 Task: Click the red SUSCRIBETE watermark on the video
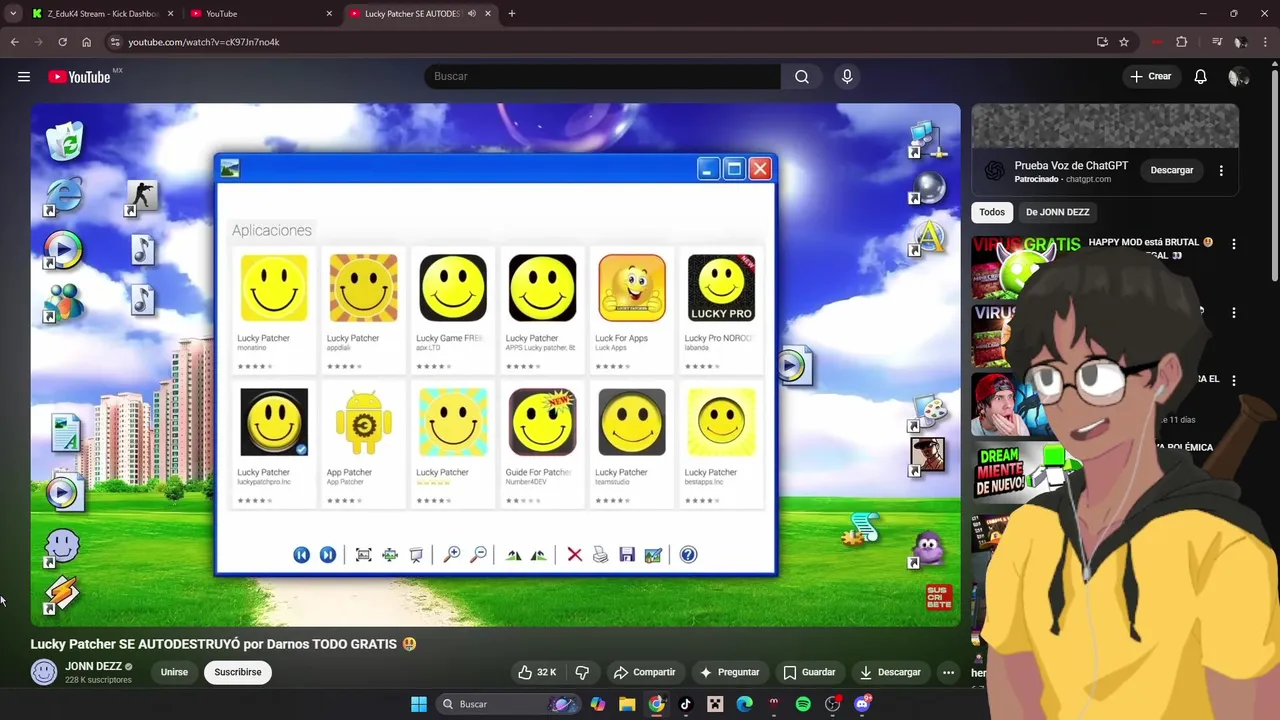click(x=939, y=598)
